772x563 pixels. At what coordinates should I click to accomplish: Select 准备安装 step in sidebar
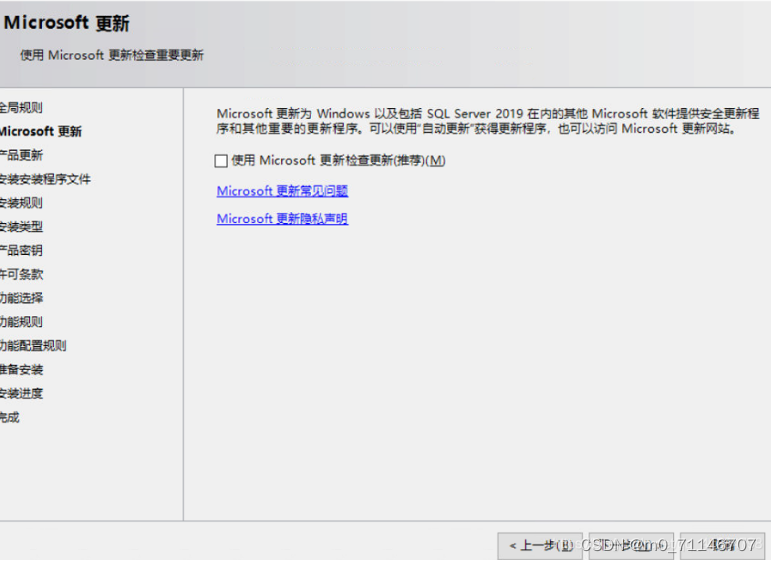coord(21,370)
